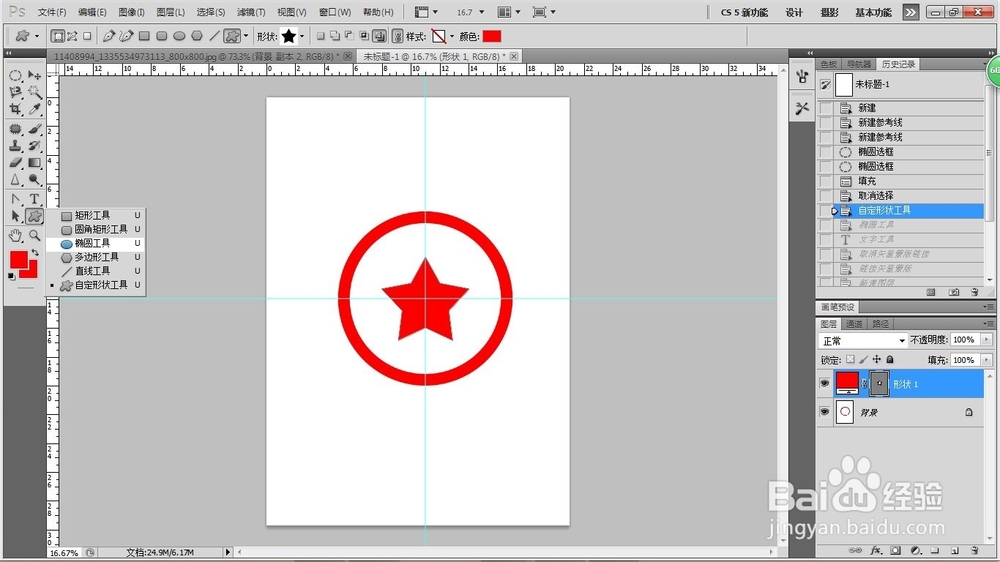The width and height of the screenshot is (1000, 562).
Task: Select the Pen tool in toolbox
Action: coord(15,200)
